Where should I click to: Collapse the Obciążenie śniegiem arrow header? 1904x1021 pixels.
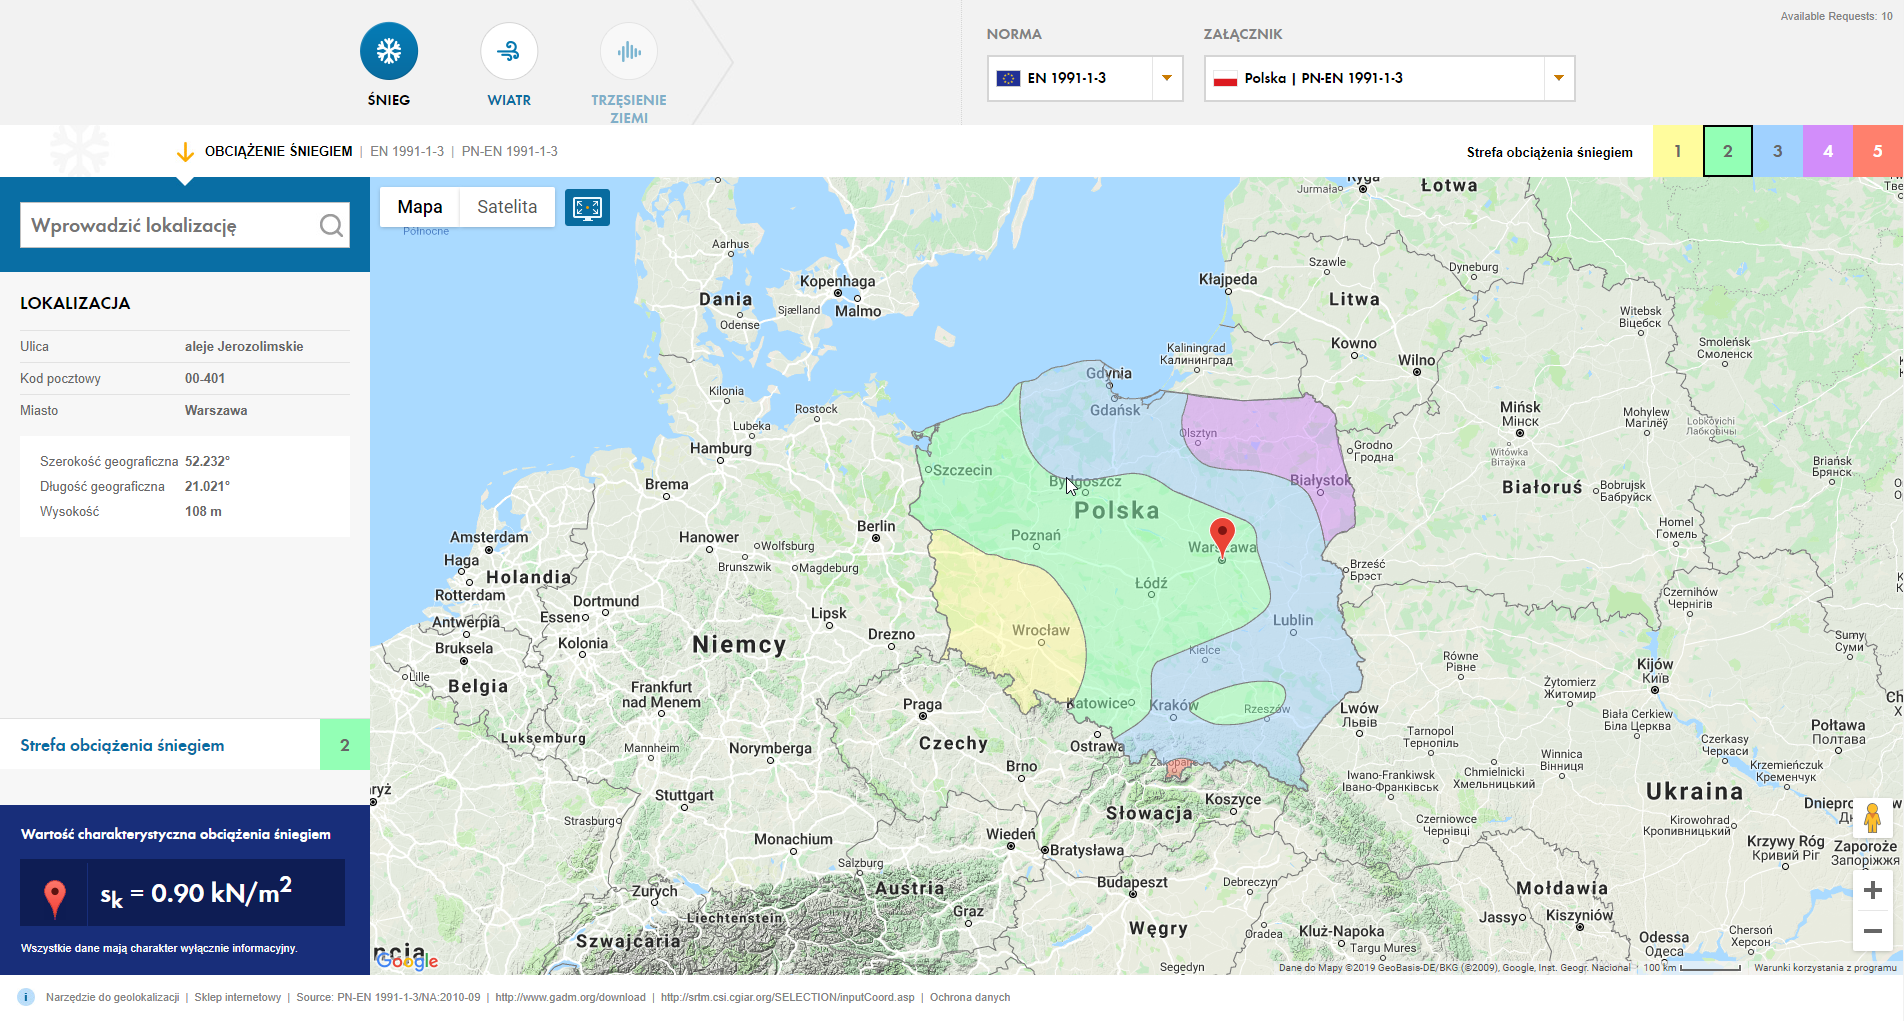click(185, 152)
